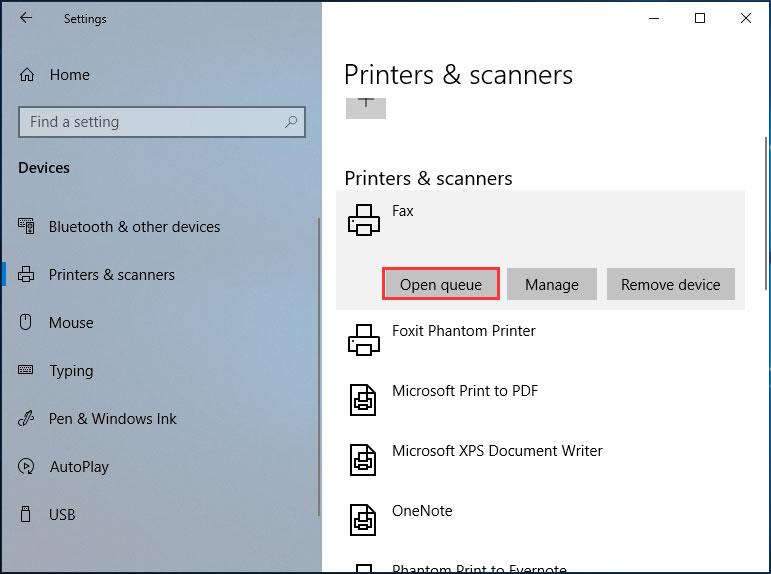The width and height of the screenshot is (771, 574).
Task: Open the Mouse settings page
Action: [71, 323]
